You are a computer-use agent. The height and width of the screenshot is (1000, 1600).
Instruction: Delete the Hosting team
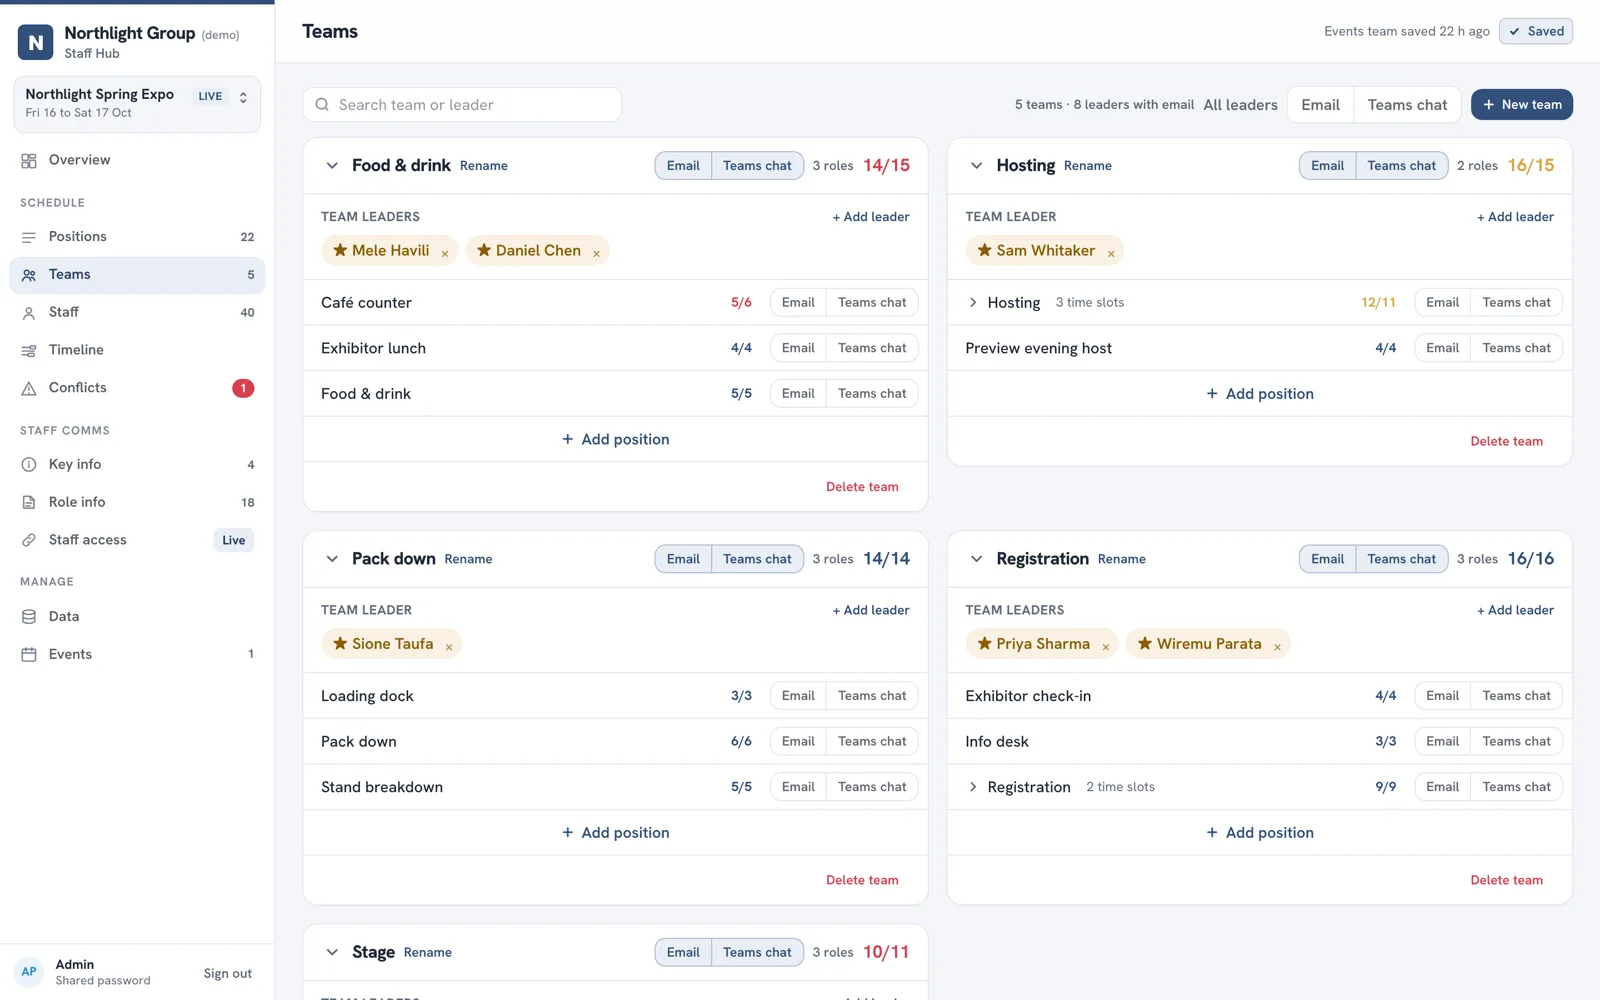click(1506, 442)
